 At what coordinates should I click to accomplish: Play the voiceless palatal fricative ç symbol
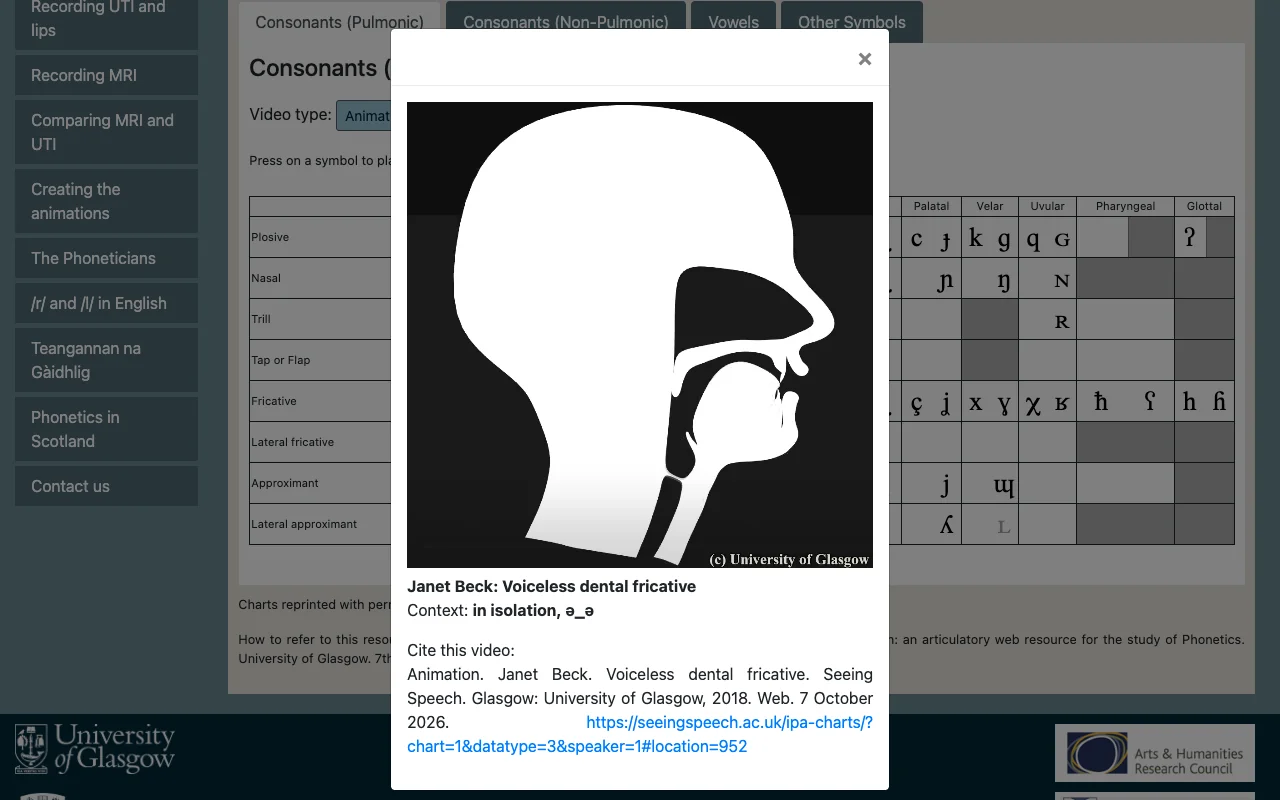pyautogui.click(x=917, y=403)
